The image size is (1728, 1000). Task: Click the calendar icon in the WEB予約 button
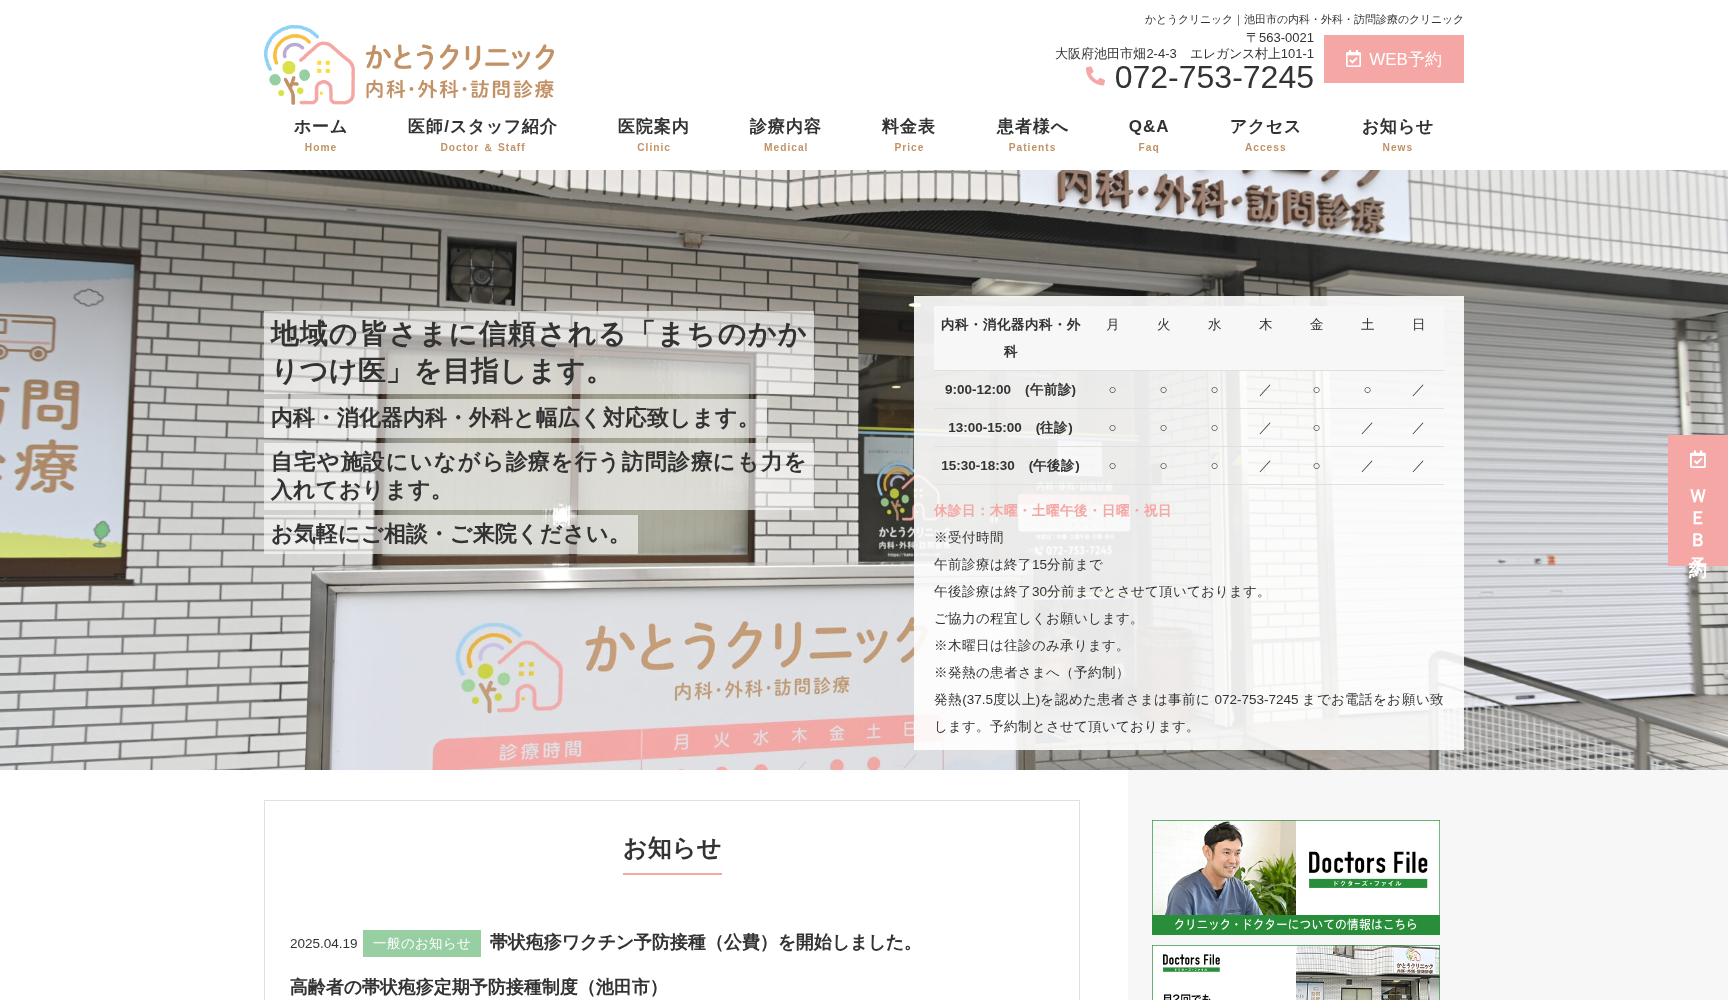1354,59
